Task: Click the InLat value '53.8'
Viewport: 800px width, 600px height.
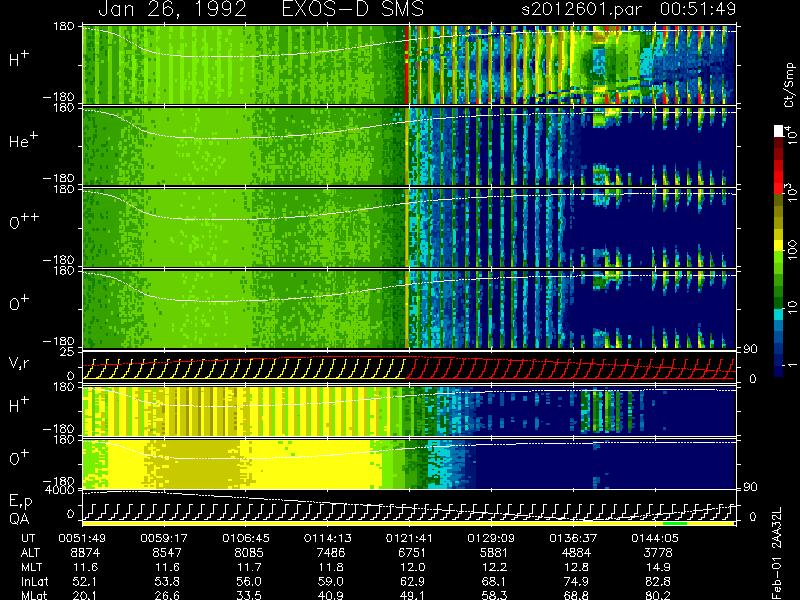Action: click(x=167, y=582)
